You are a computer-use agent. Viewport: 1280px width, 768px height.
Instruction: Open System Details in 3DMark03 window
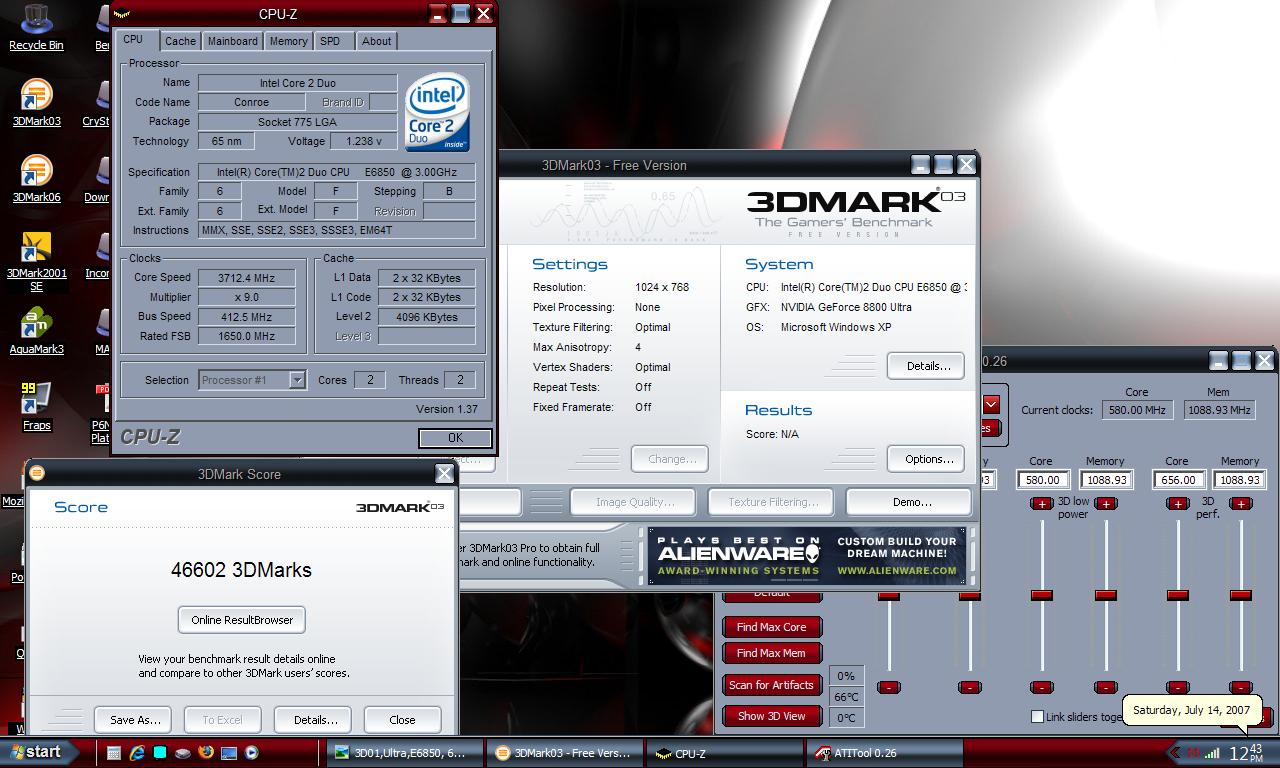pos(926,366)
